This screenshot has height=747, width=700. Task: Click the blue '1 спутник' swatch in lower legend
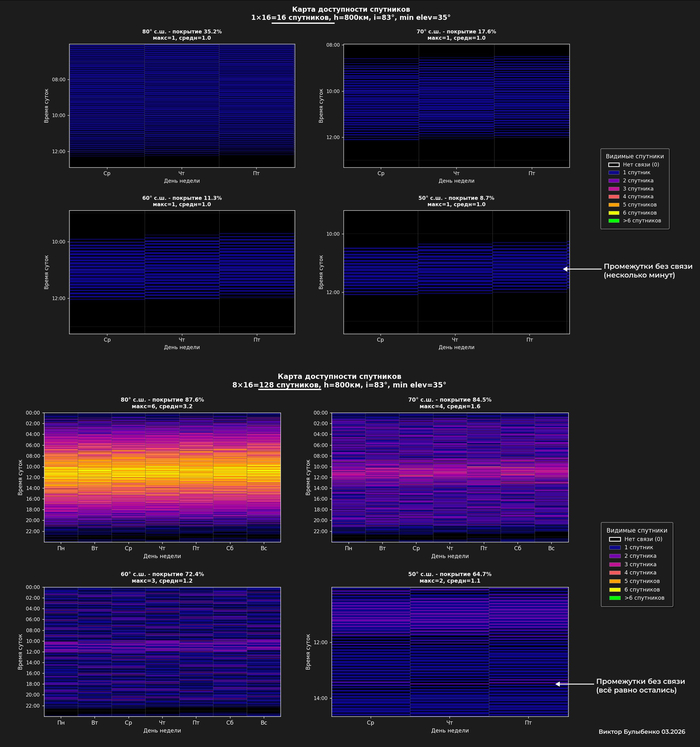click(615, 548)
